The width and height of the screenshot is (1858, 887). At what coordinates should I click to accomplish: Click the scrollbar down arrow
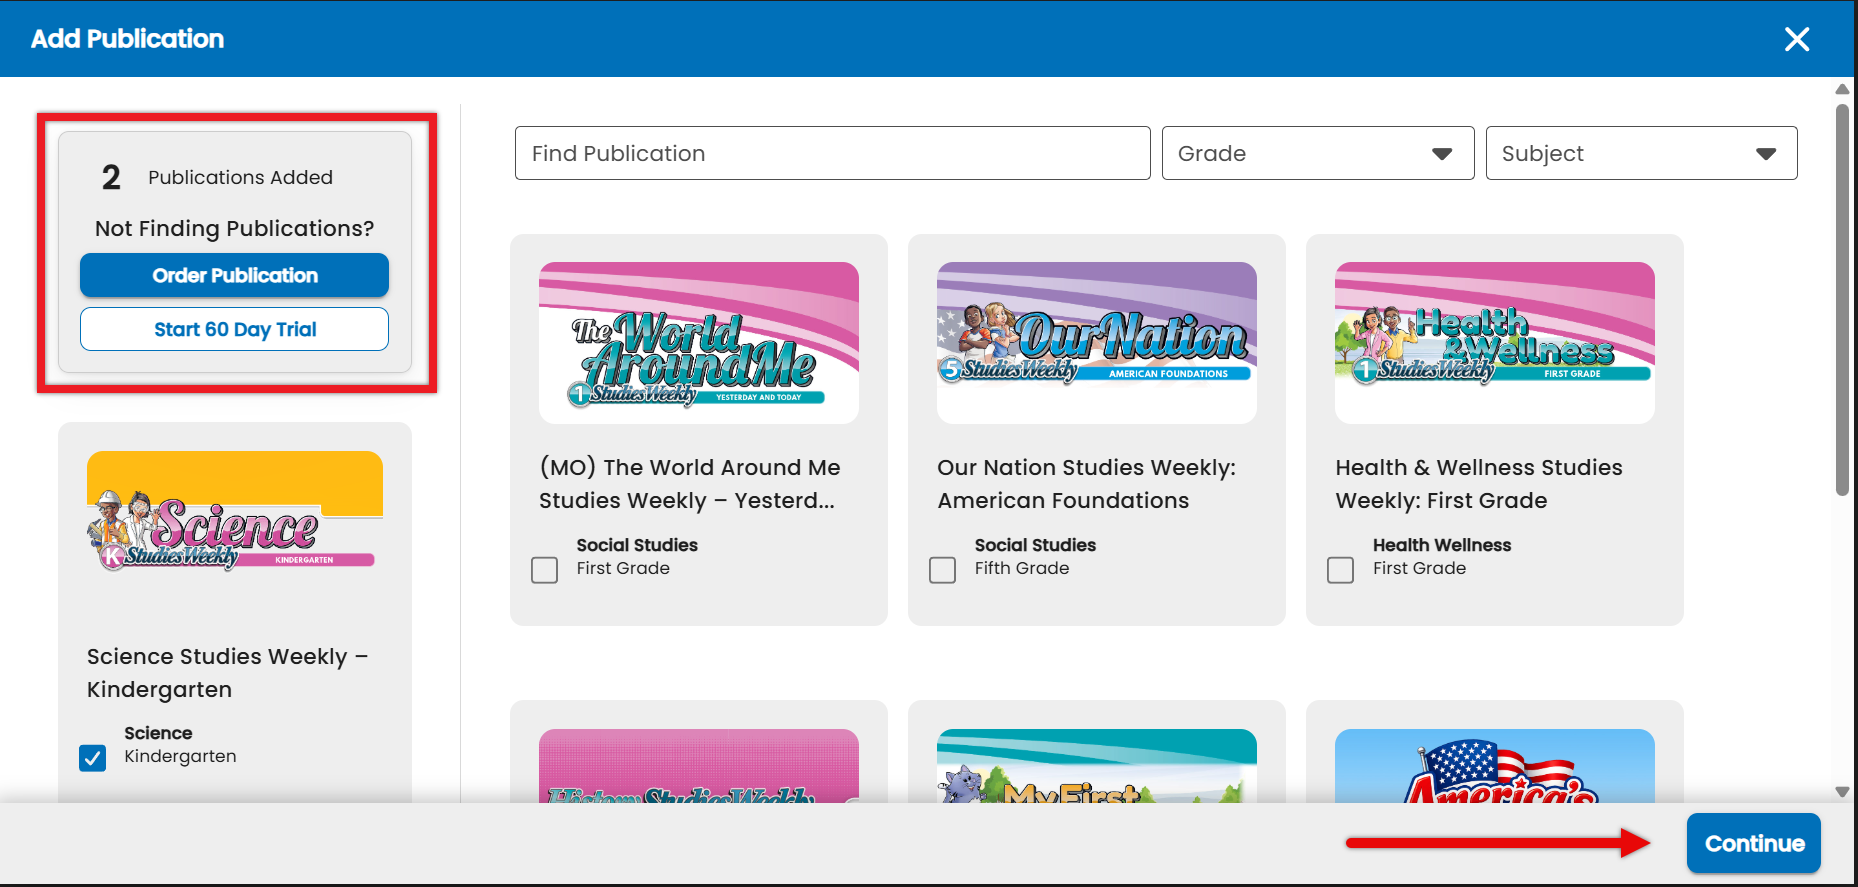[1842, 792]
